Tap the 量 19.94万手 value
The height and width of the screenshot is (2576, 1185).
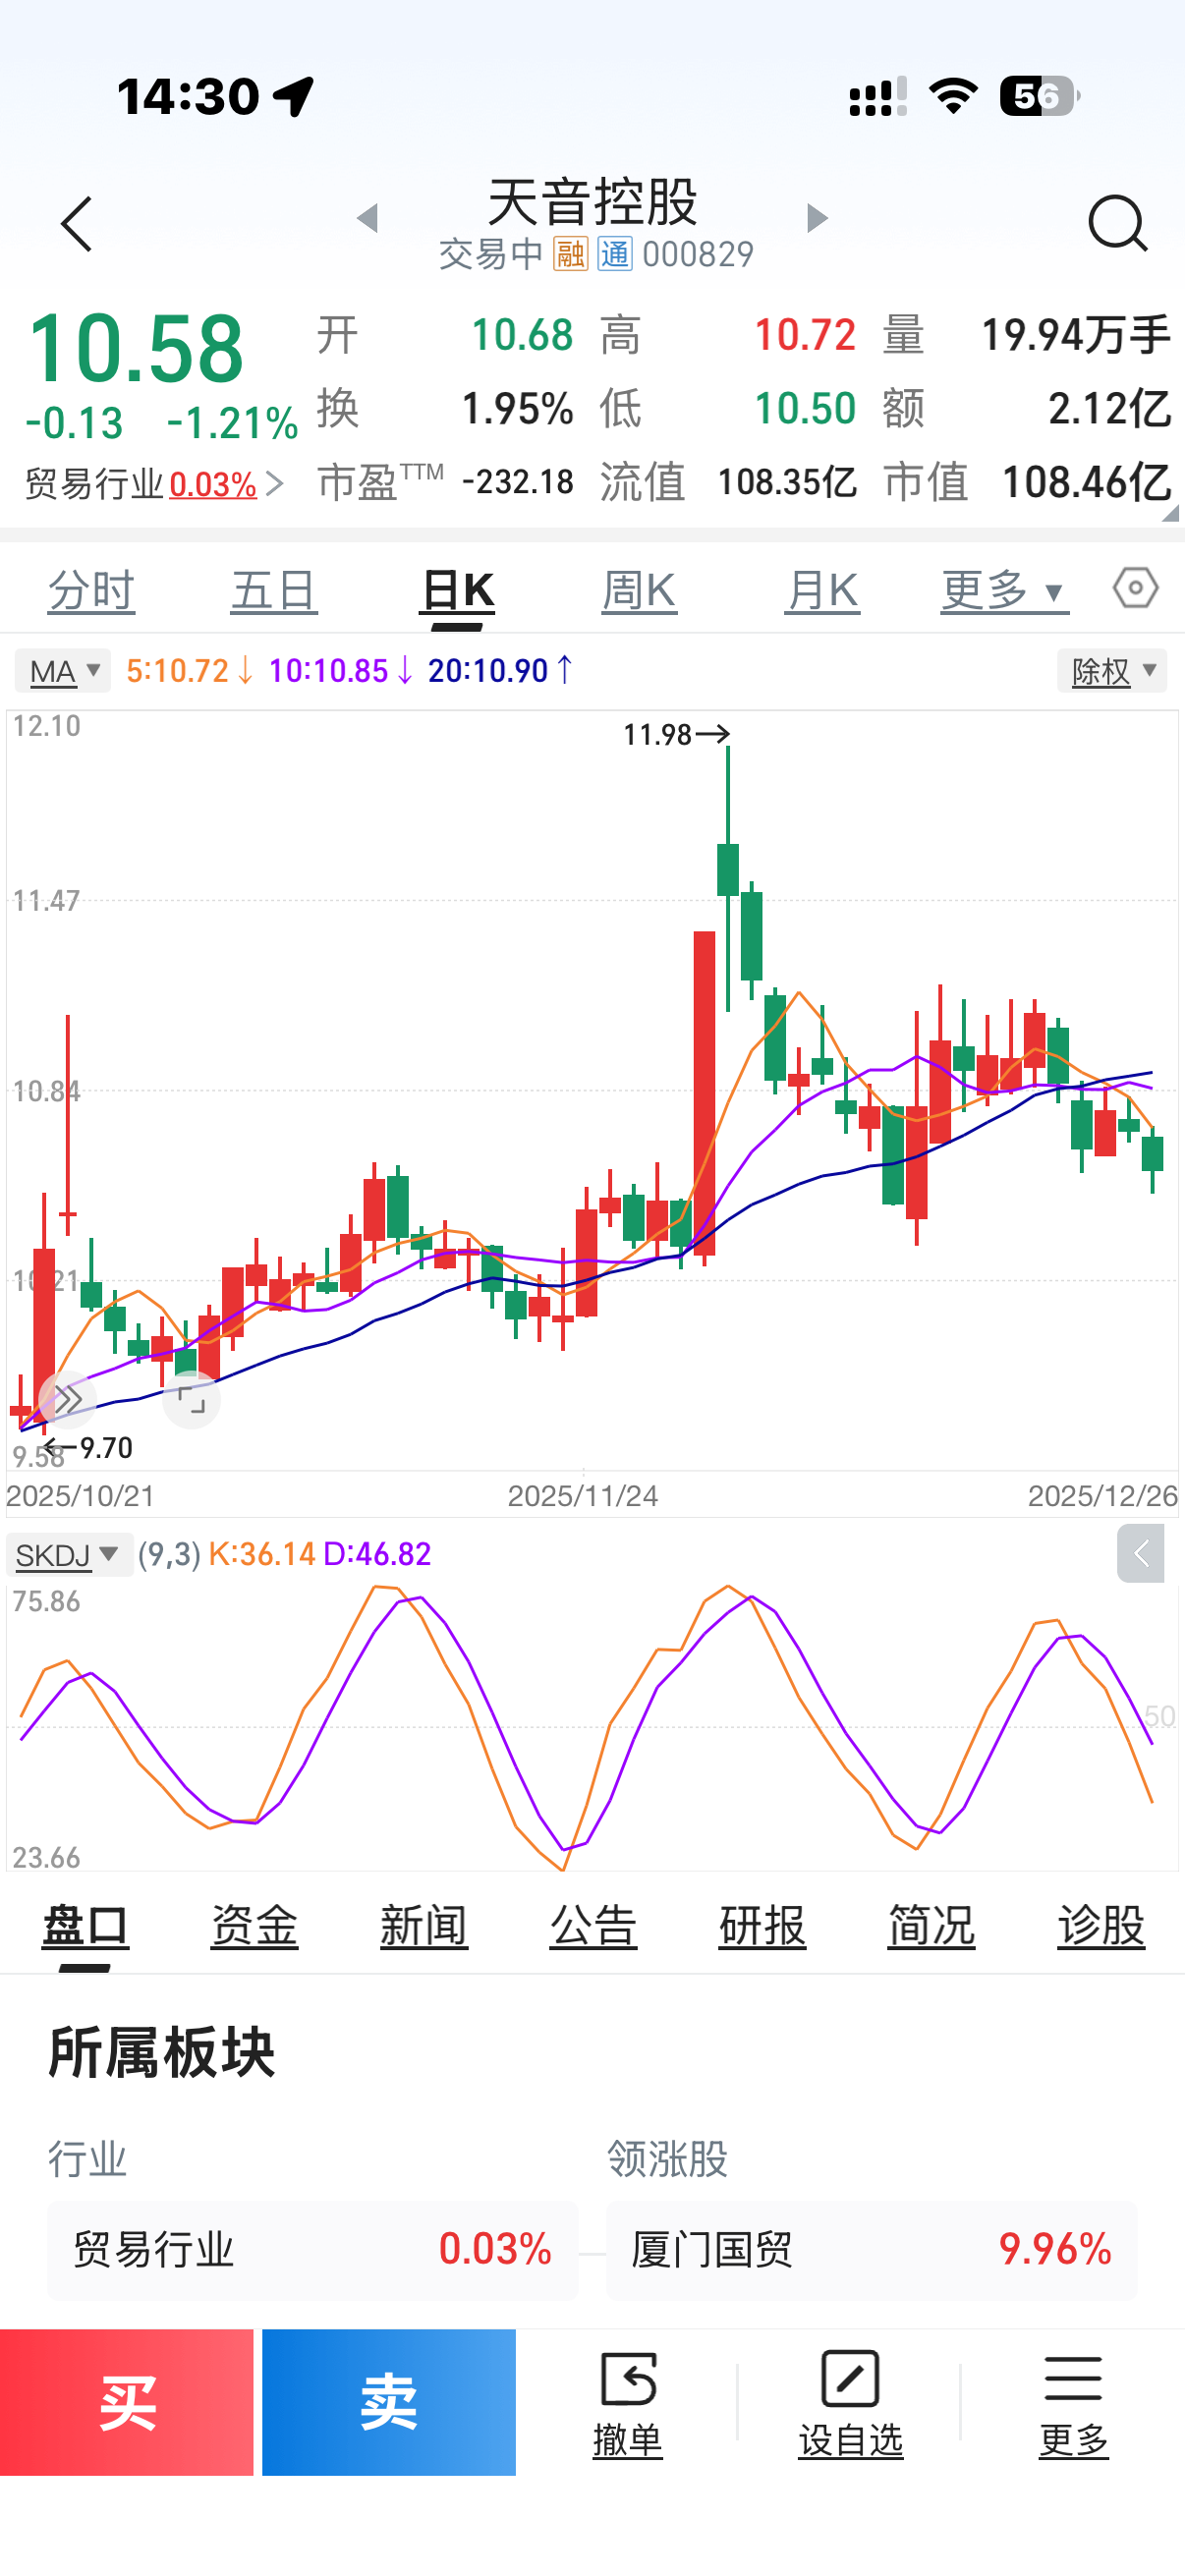pyautogui.click(x=1075, y=335)
